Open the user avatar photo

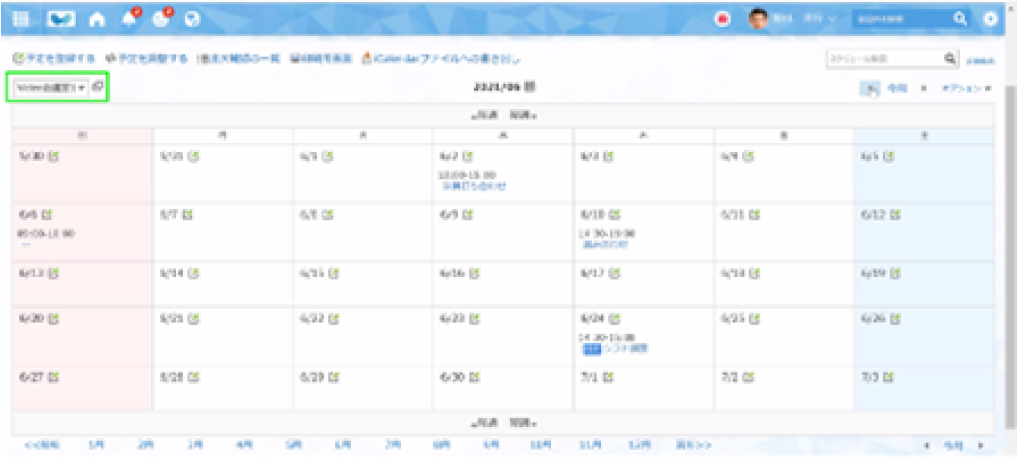(x=758, y=19)
